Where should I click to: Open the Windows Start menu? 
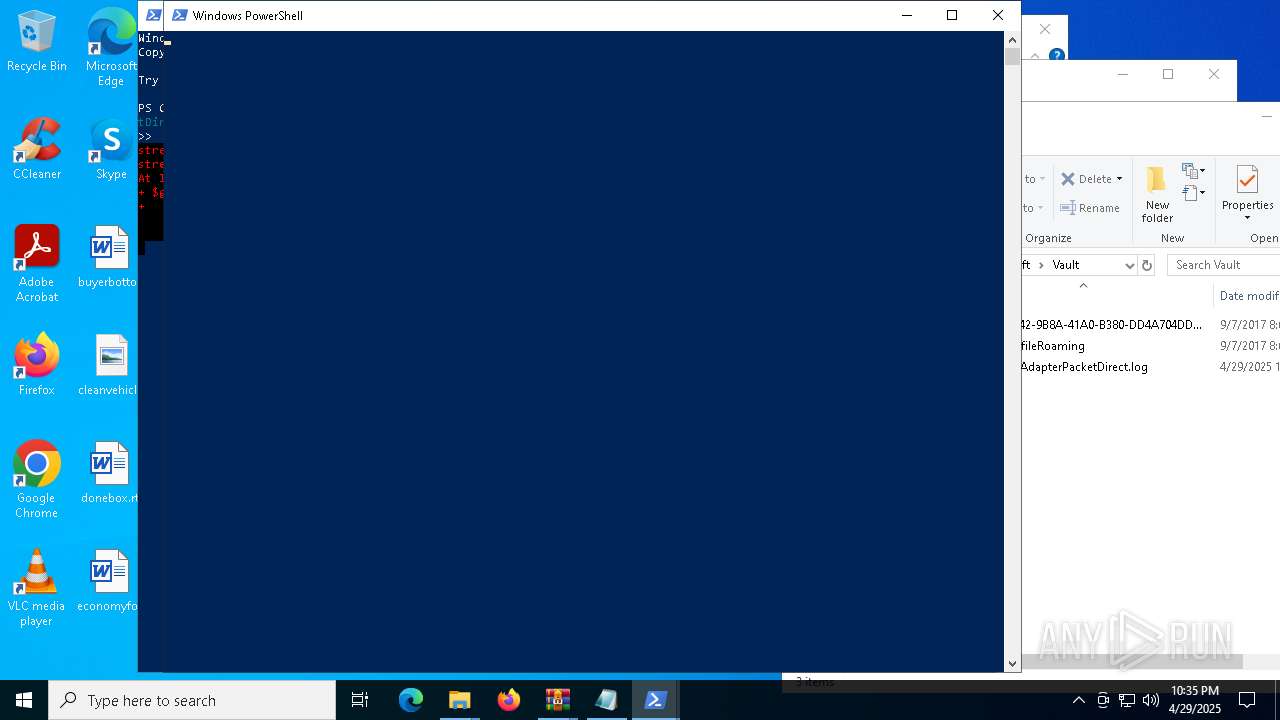pyautogui.click(x=24, y=700)
